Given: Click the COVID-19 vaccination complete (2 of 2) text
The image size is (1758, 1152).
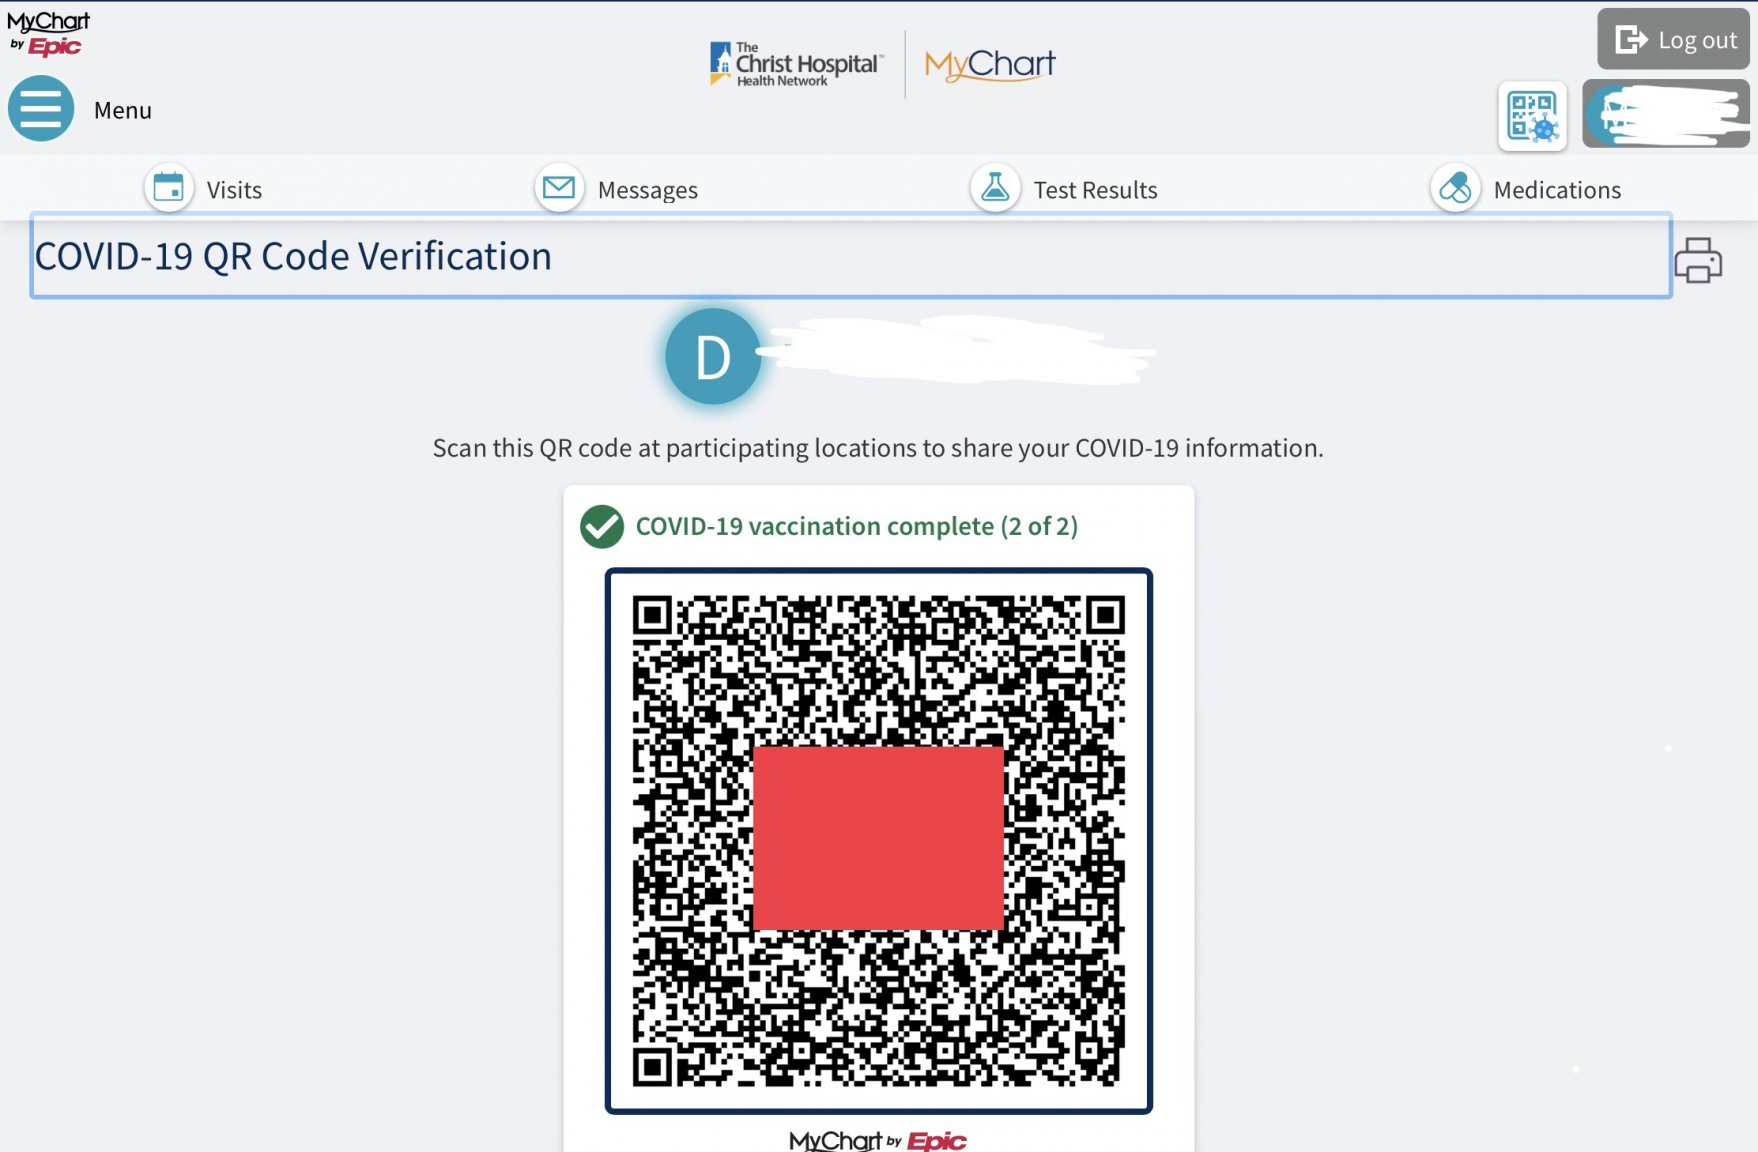Looking at the screenshot, I should [857, 526].
